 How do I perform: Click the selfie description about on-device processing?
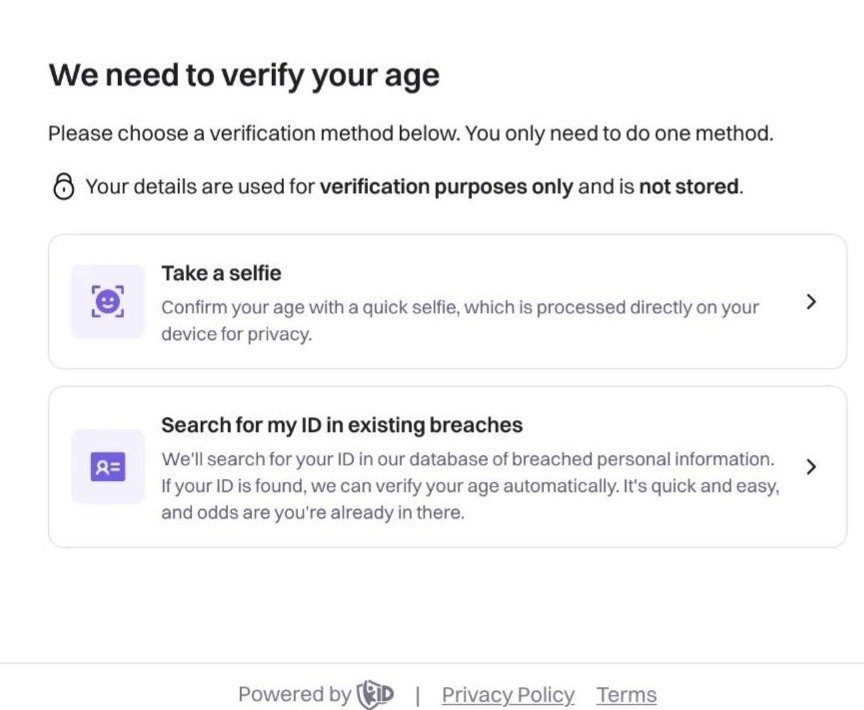point(460,320)
